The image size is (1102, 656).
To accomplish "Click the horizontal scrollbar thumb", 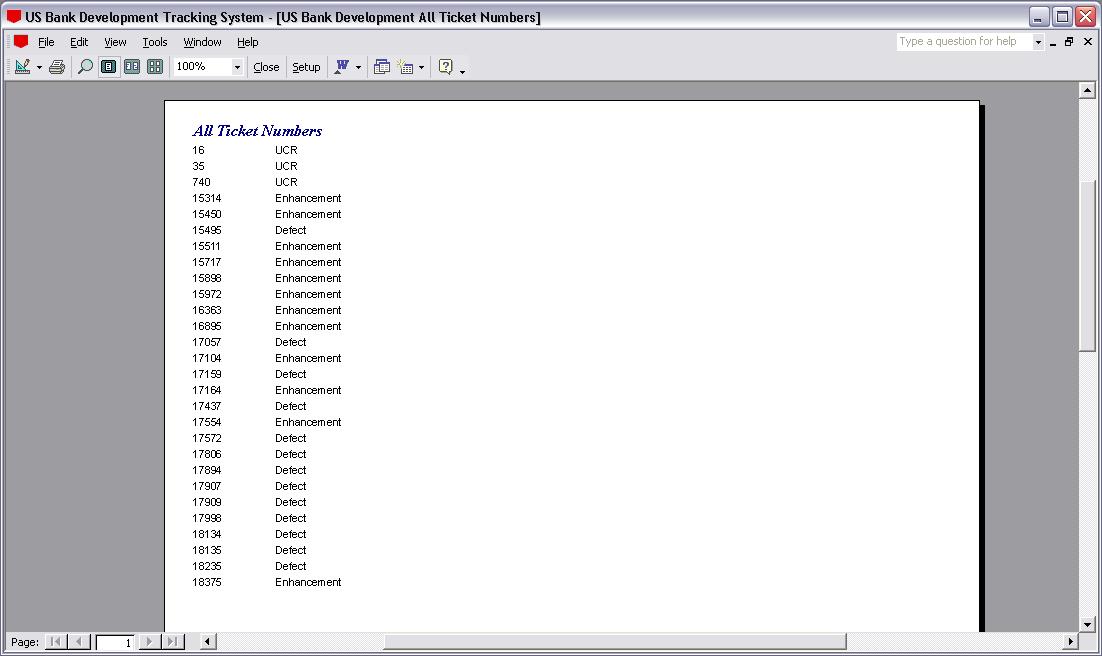I will point(614,641).
